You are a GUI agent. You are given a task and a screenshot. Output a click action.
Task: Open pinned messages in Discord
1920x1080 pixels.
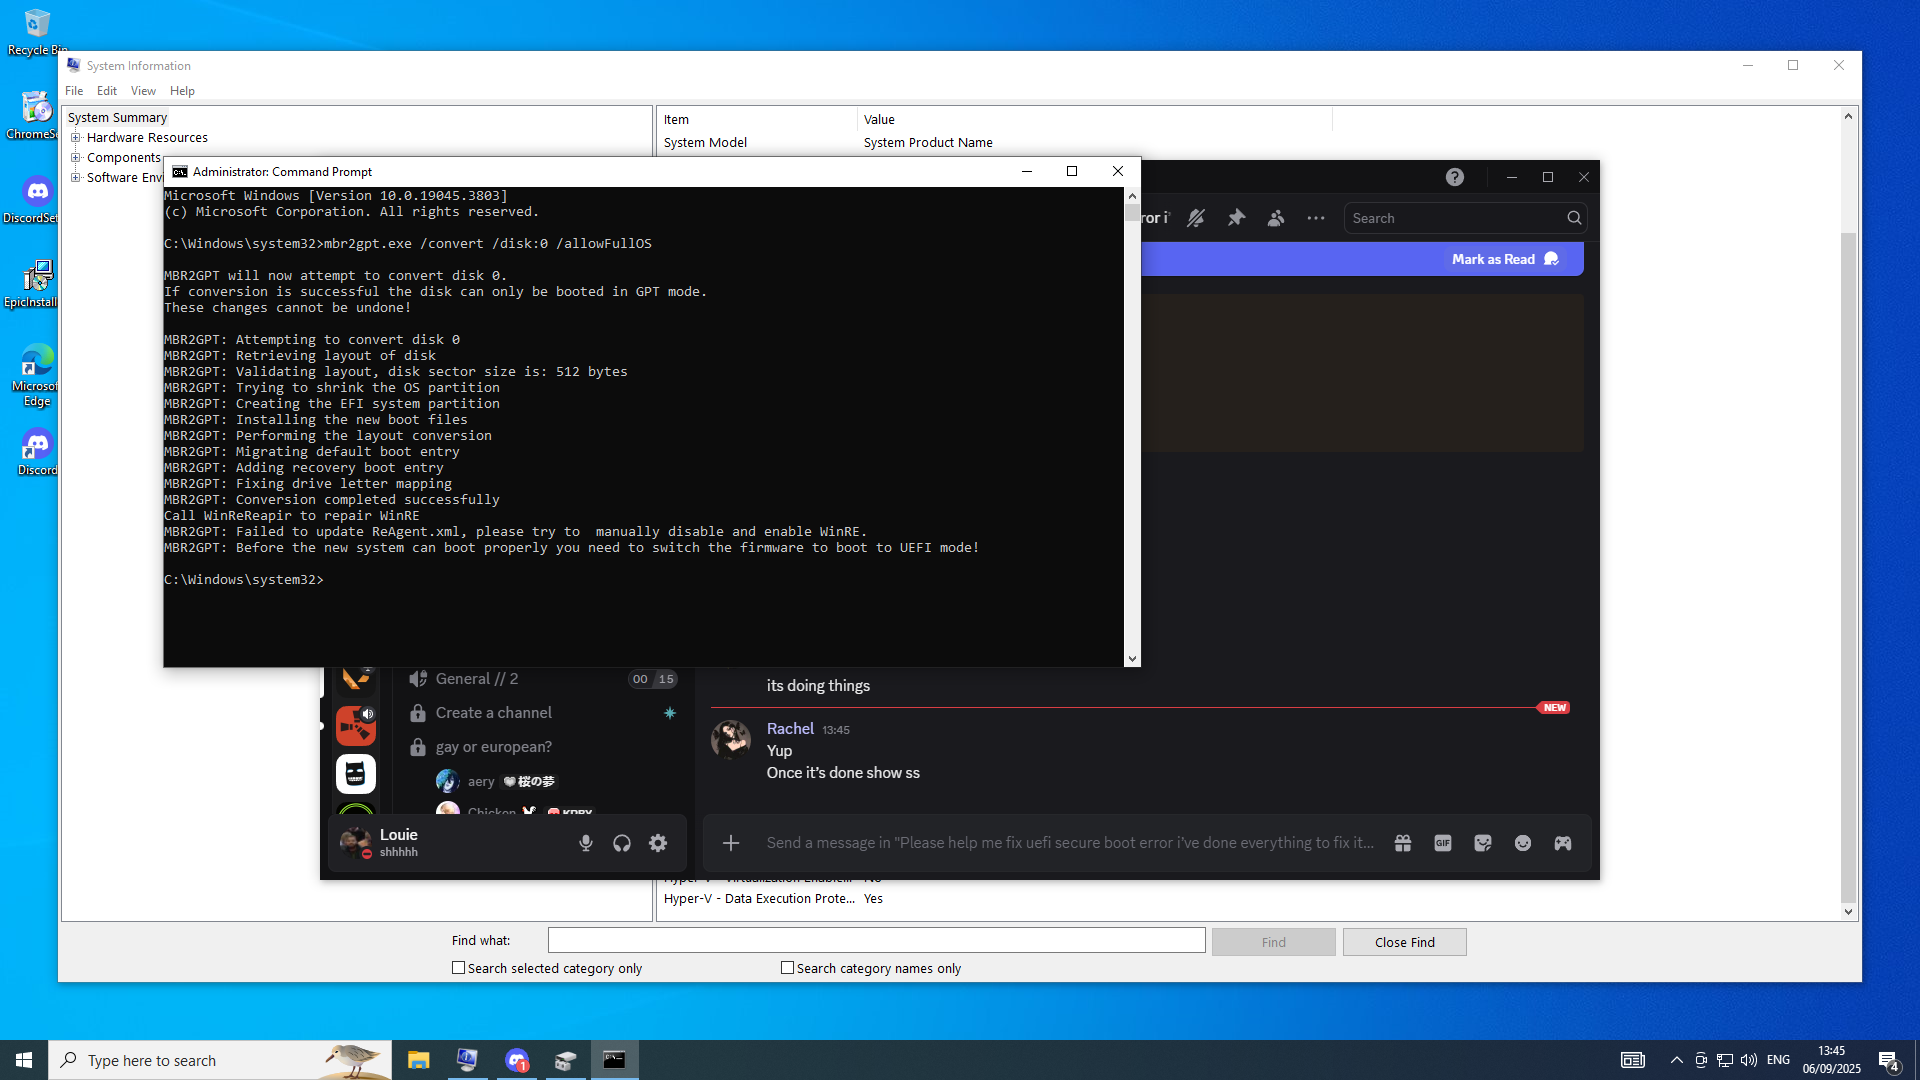pyautogui.click(x=1237, y=218)
